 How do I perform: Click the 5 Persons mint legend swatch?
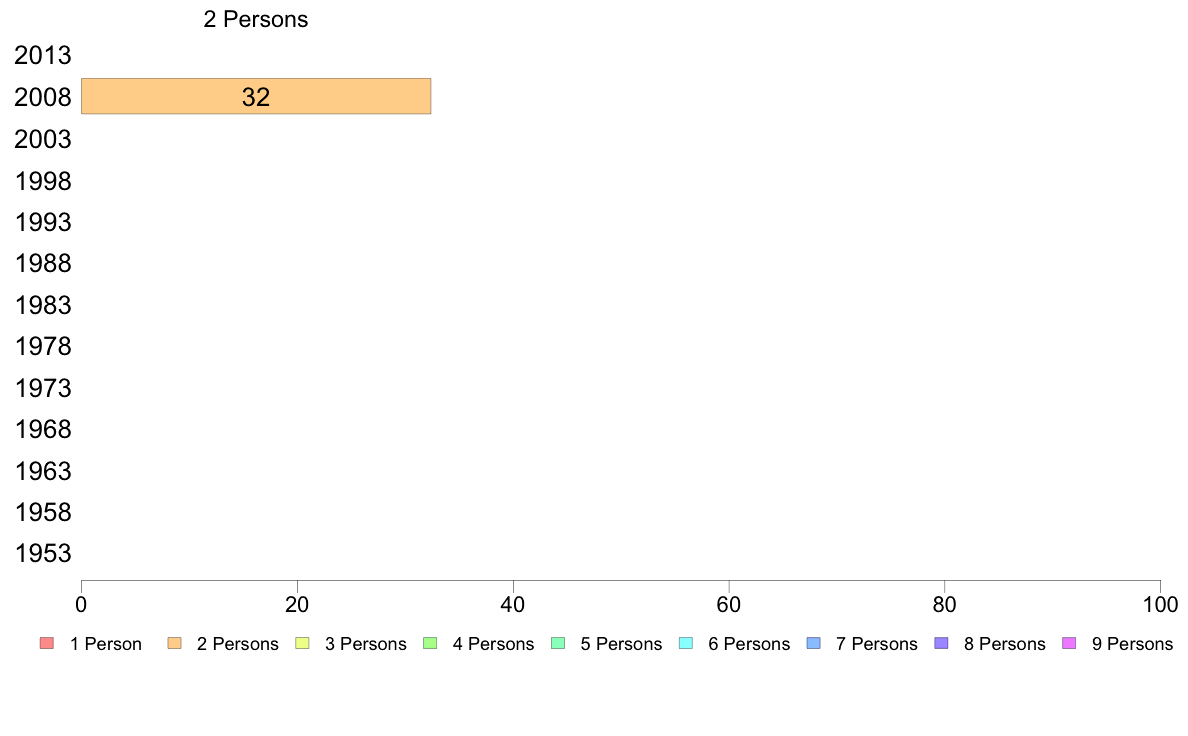coord(558,644)
